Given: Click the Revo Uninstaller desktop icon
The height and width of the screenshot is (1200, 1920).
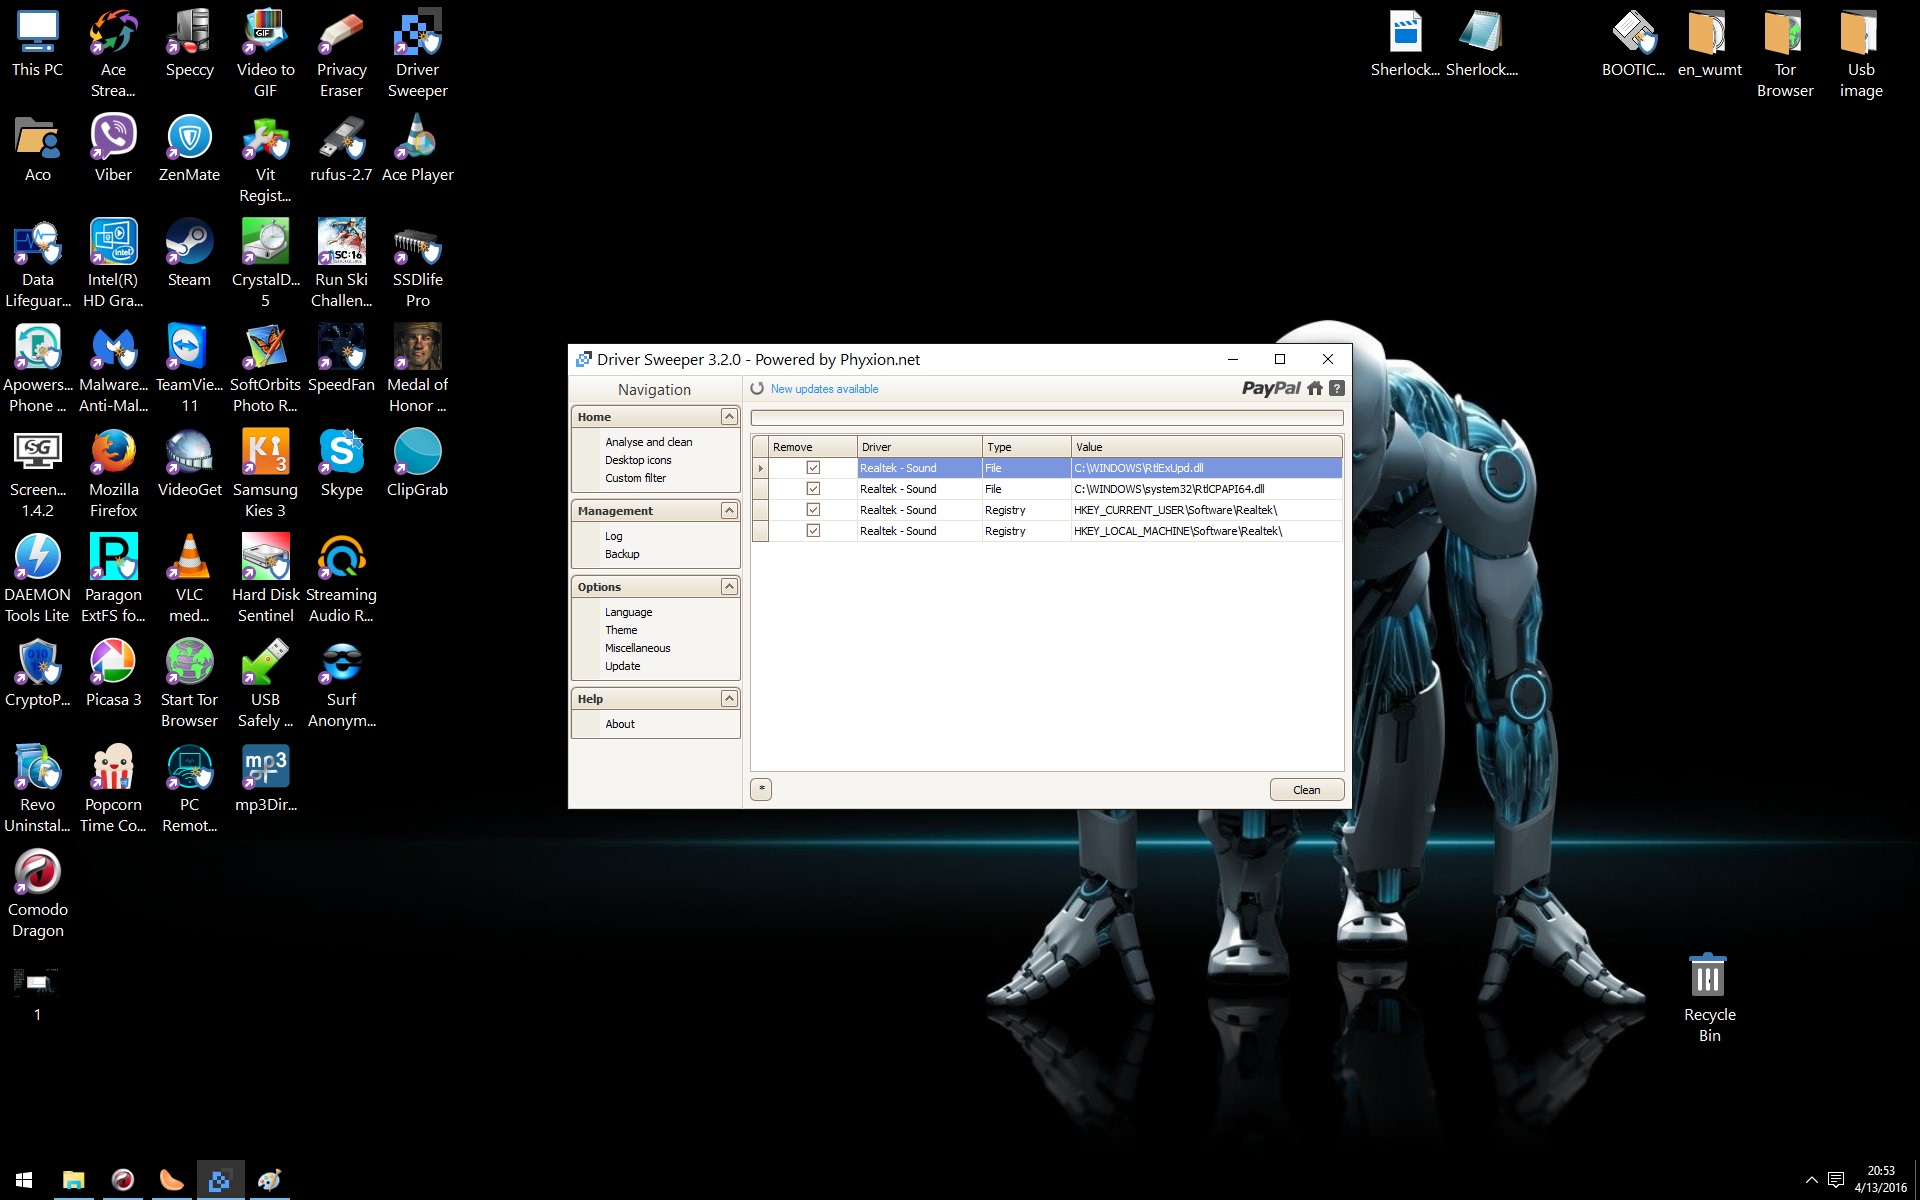Looking at the screenshot, I should click(37, 788).
